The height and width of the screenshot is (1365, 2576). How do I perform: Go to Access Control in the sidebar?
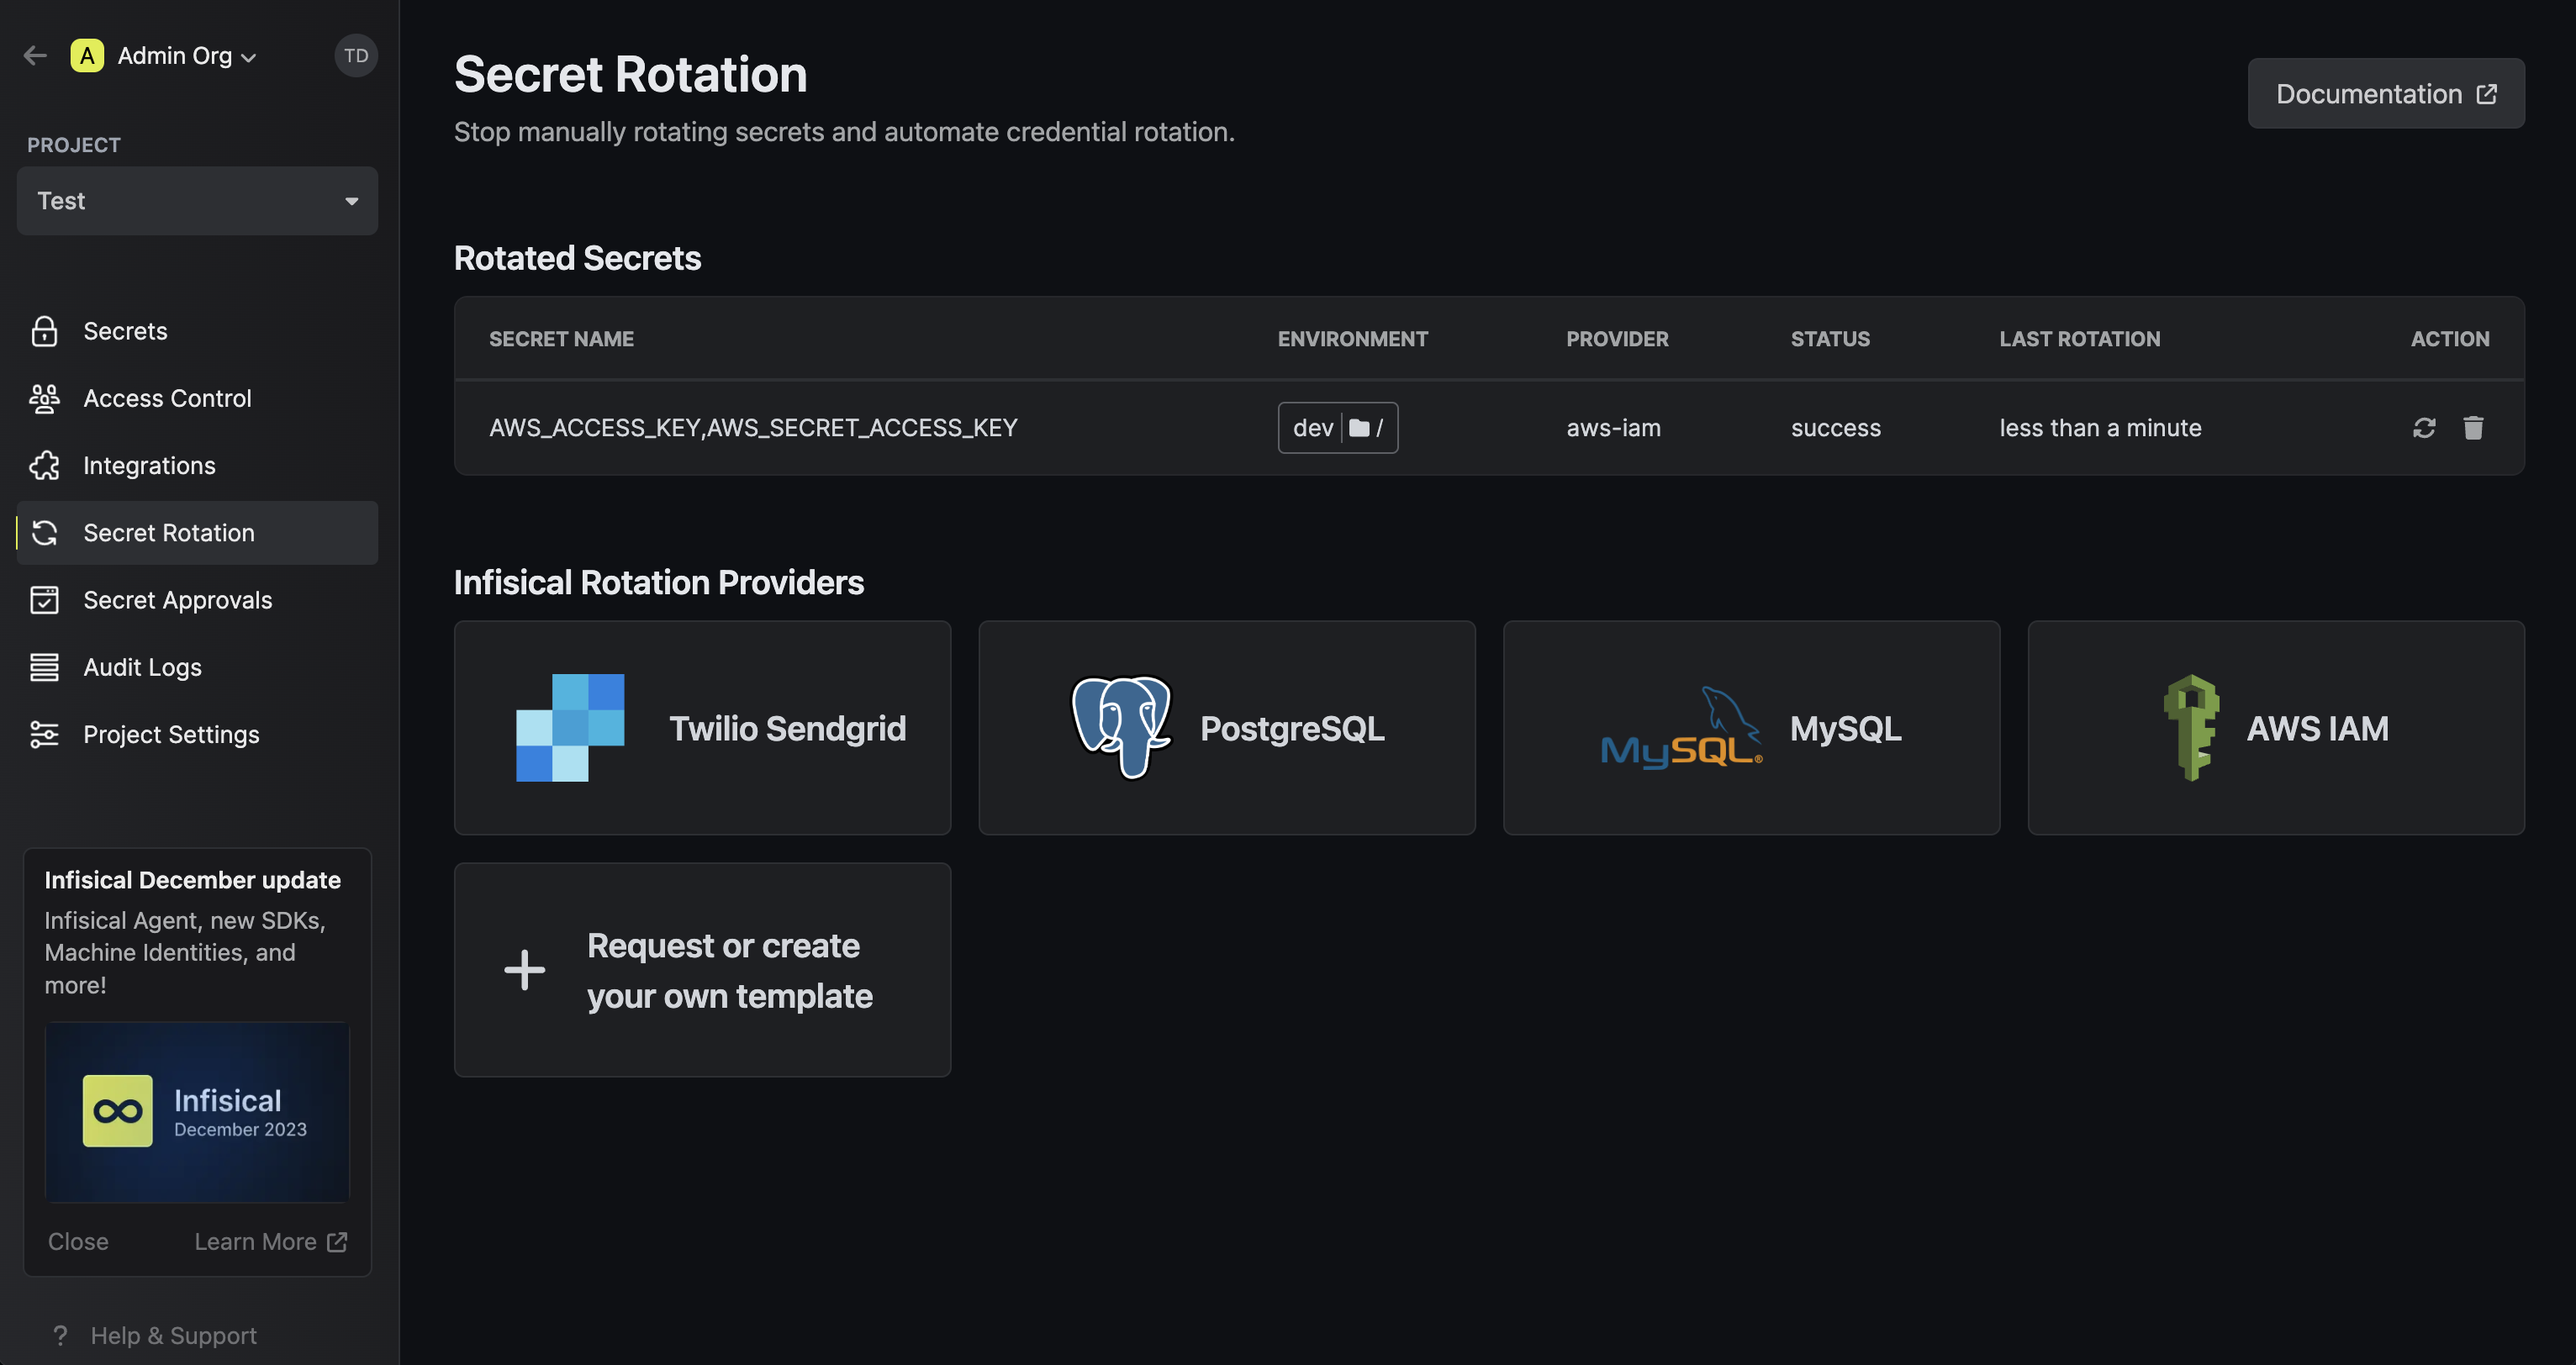tap(197, 398)
